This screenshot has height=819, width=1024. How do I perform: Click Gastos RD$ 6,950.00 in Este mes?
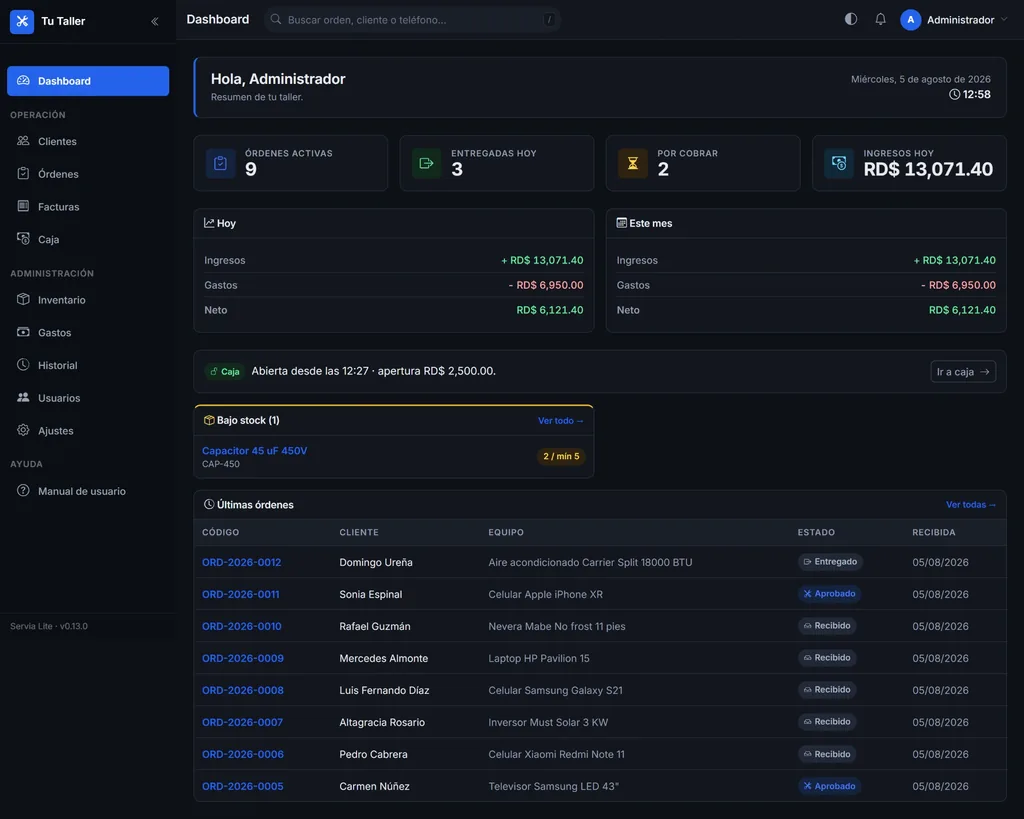tap(958, 285)
